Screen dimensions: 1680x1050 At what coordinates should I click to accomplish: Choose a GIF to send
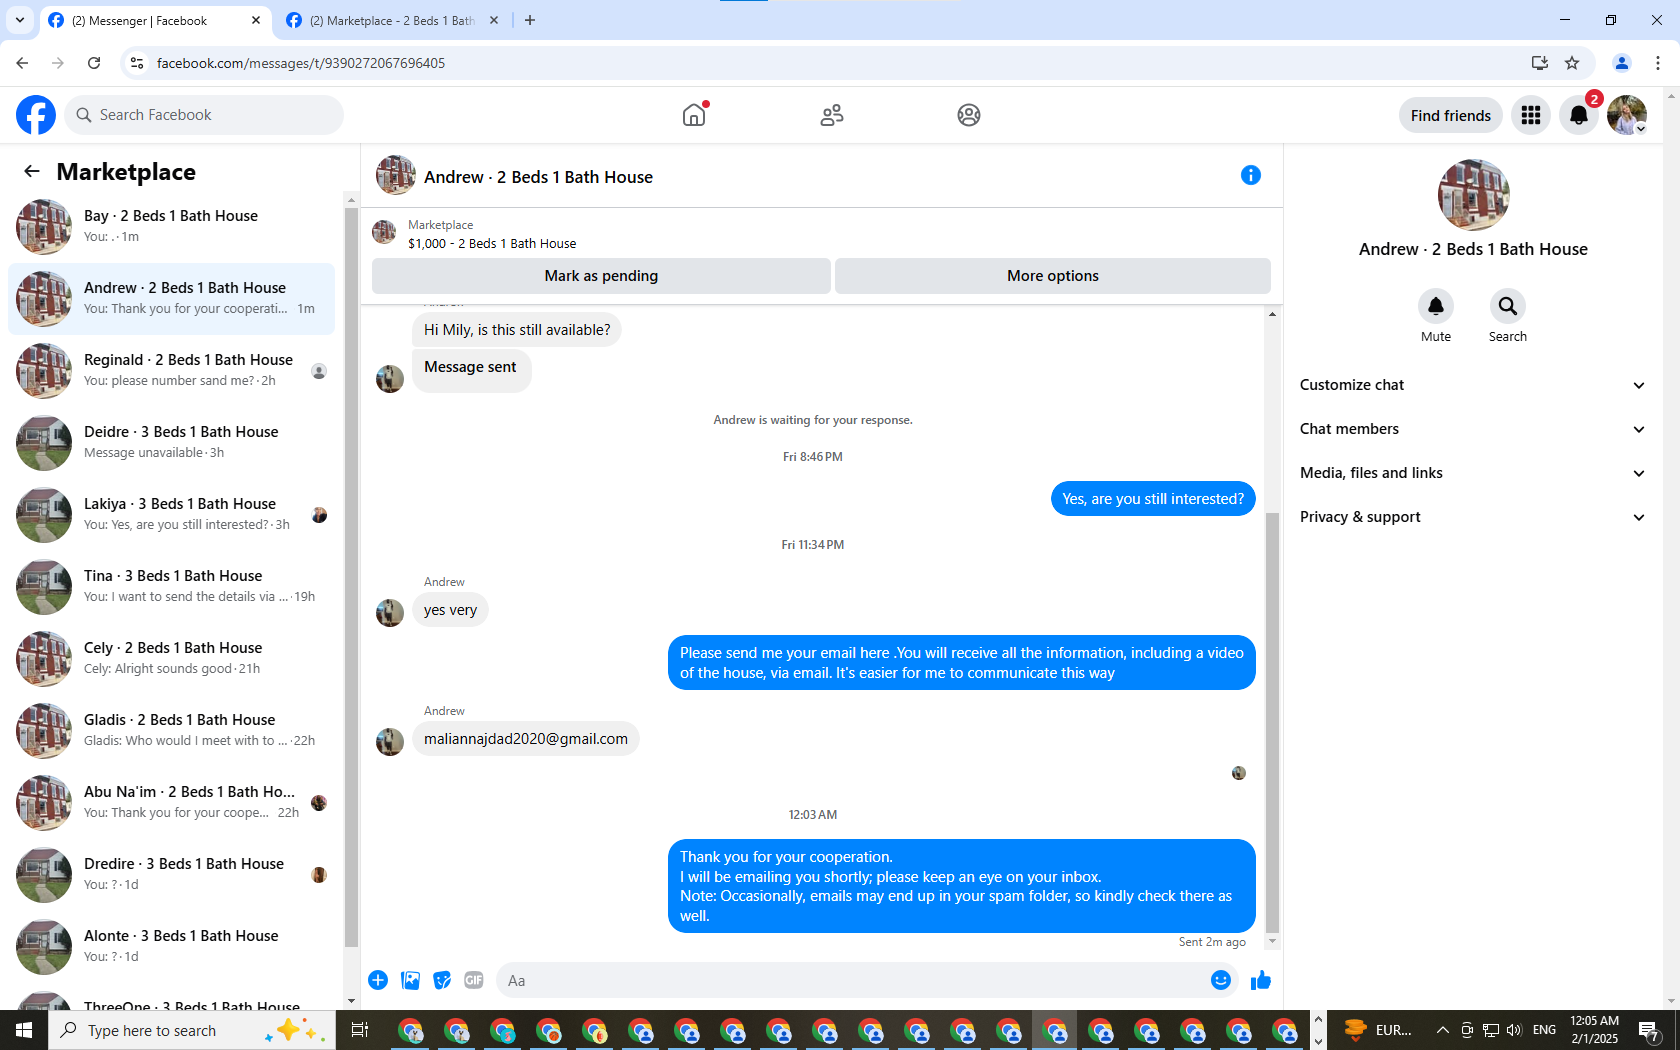coord(474,980)
